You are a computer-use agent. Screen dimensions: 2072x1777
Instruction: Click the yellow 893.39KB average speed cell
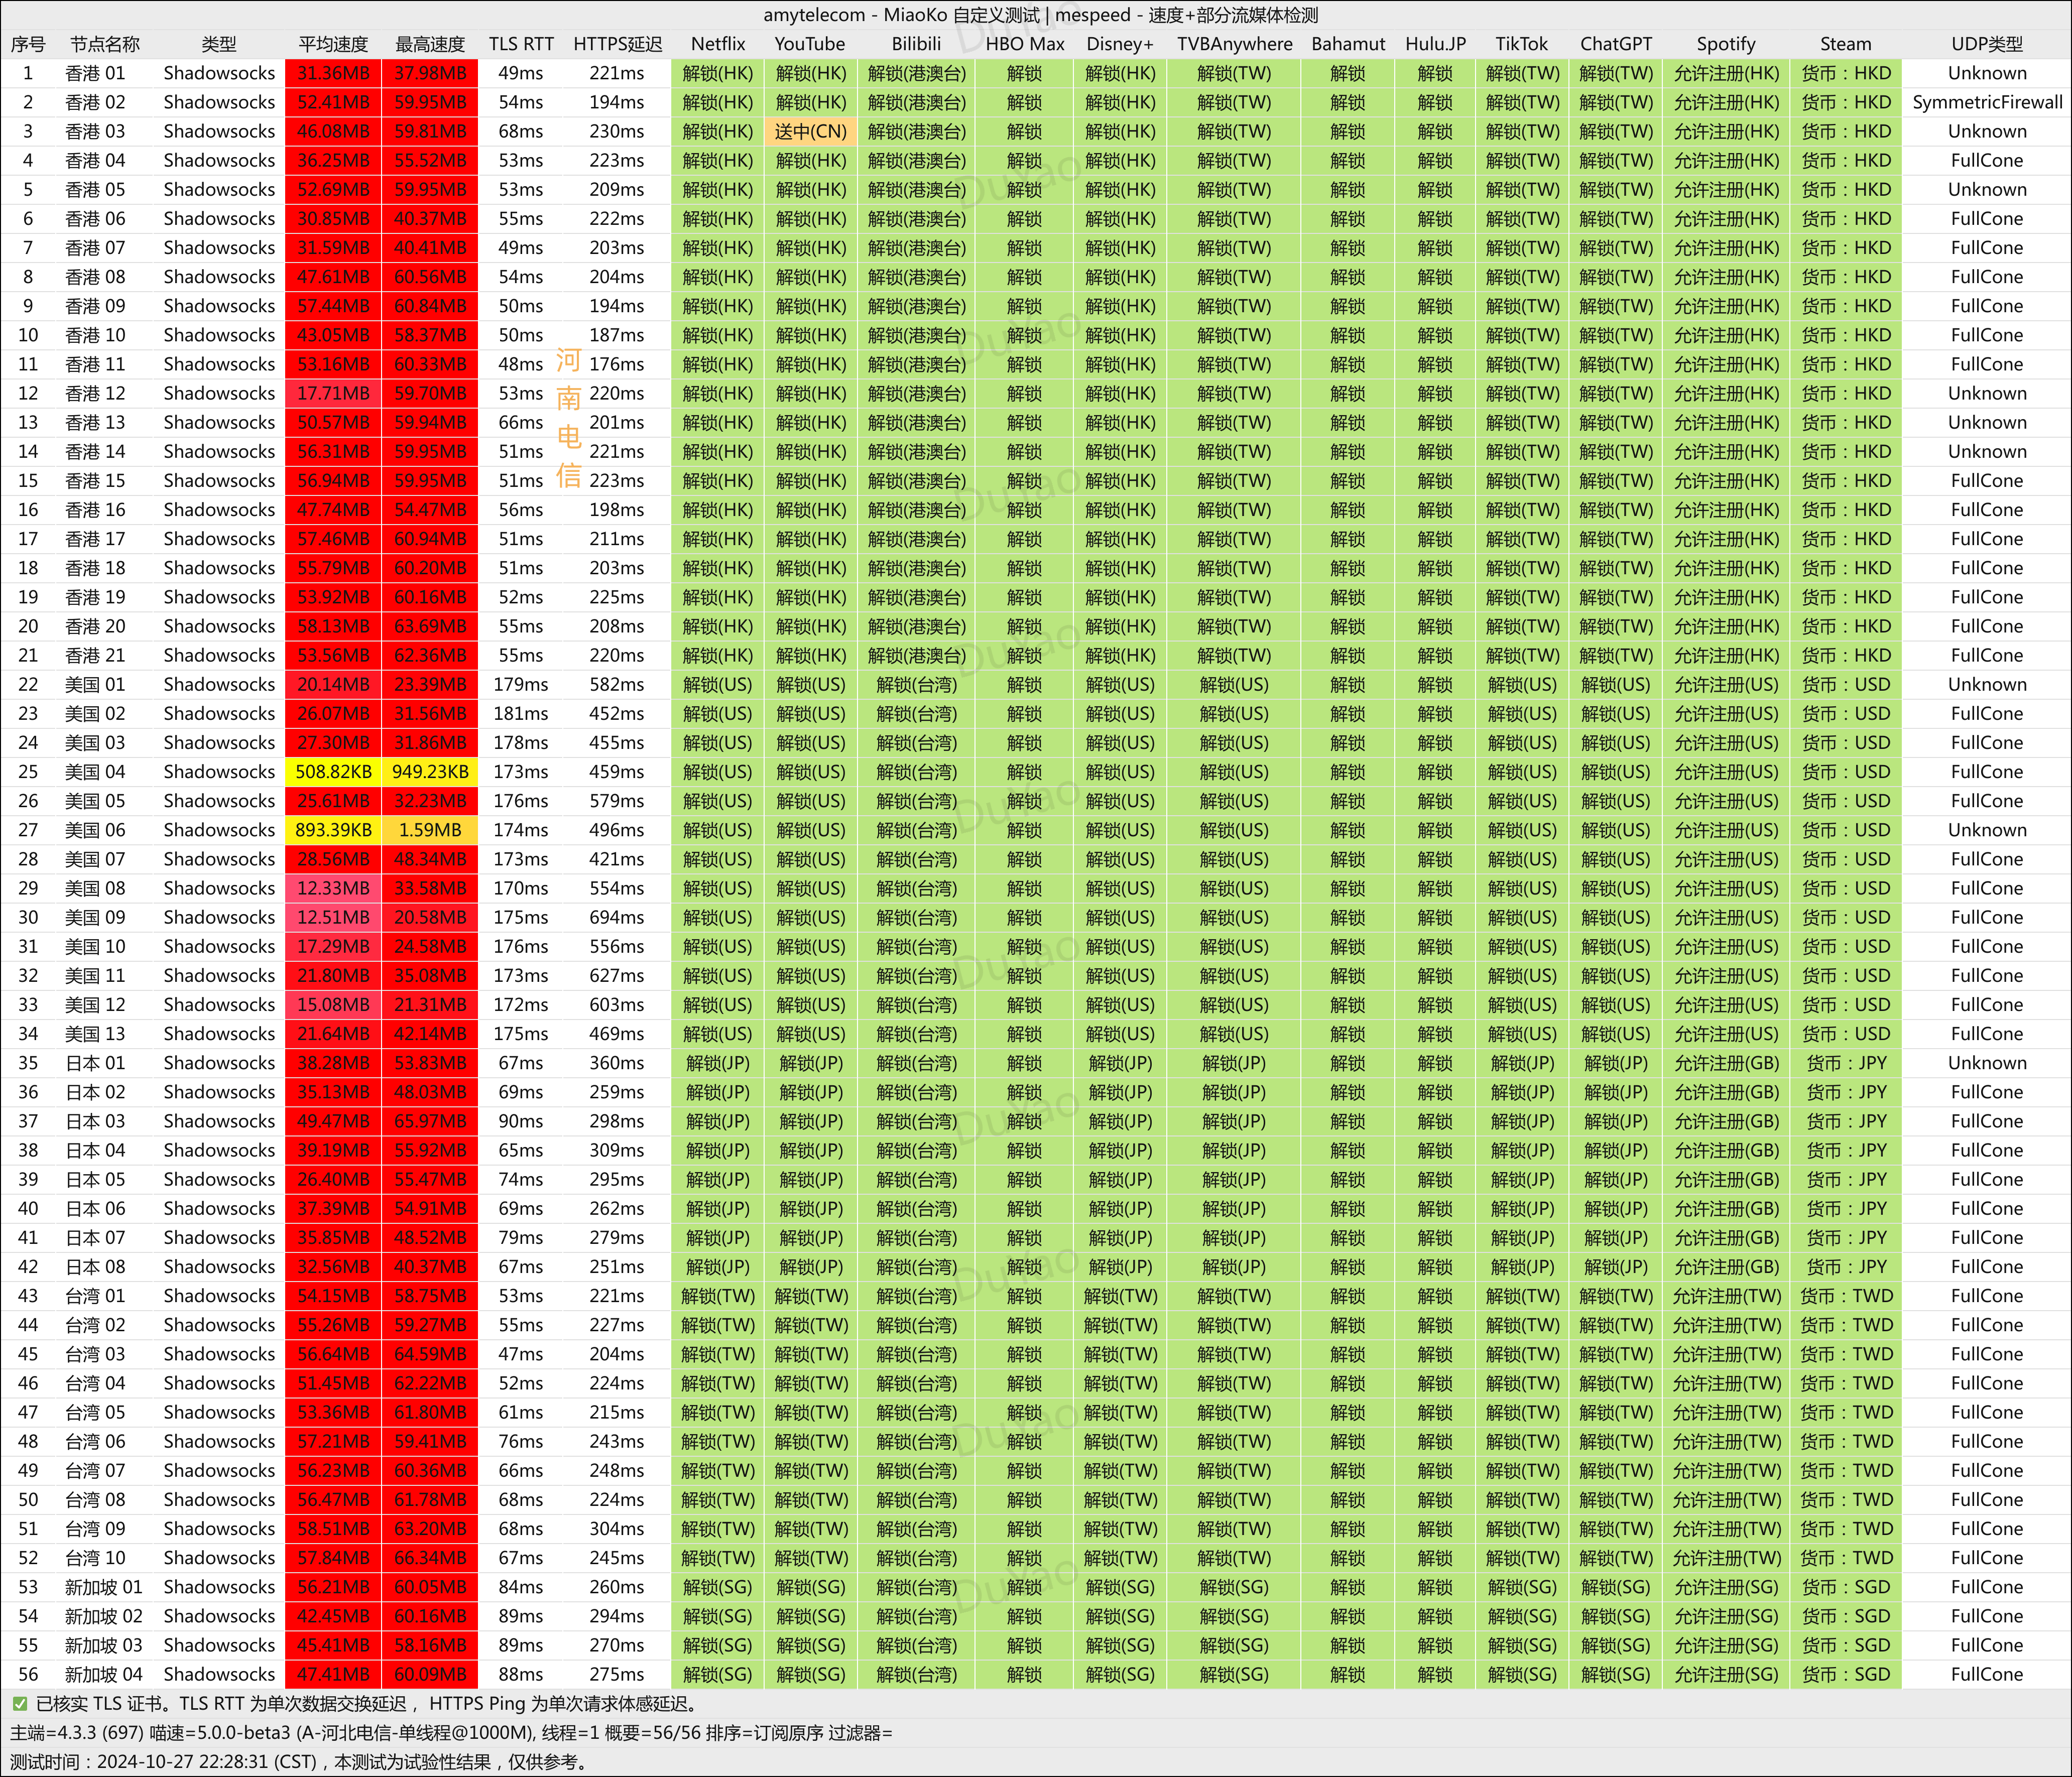[x=333, y=830]
